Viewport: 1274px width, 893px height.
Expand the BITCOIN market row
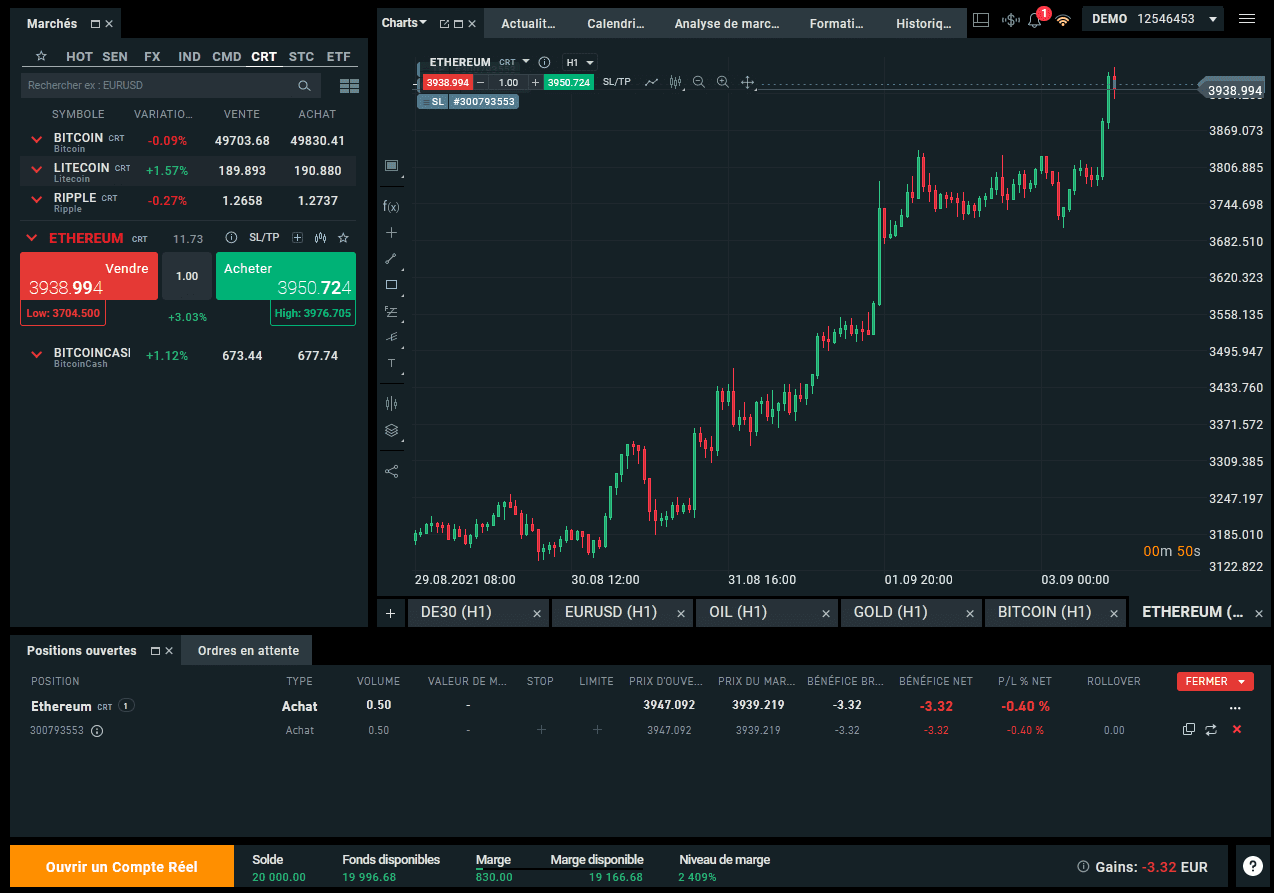(x=37, y=141)
